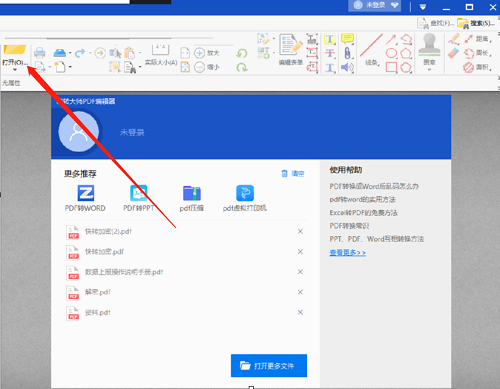Click the clipboard paste icon
Image resolution: width=500 pixels, height=389 pixels.
129,53
